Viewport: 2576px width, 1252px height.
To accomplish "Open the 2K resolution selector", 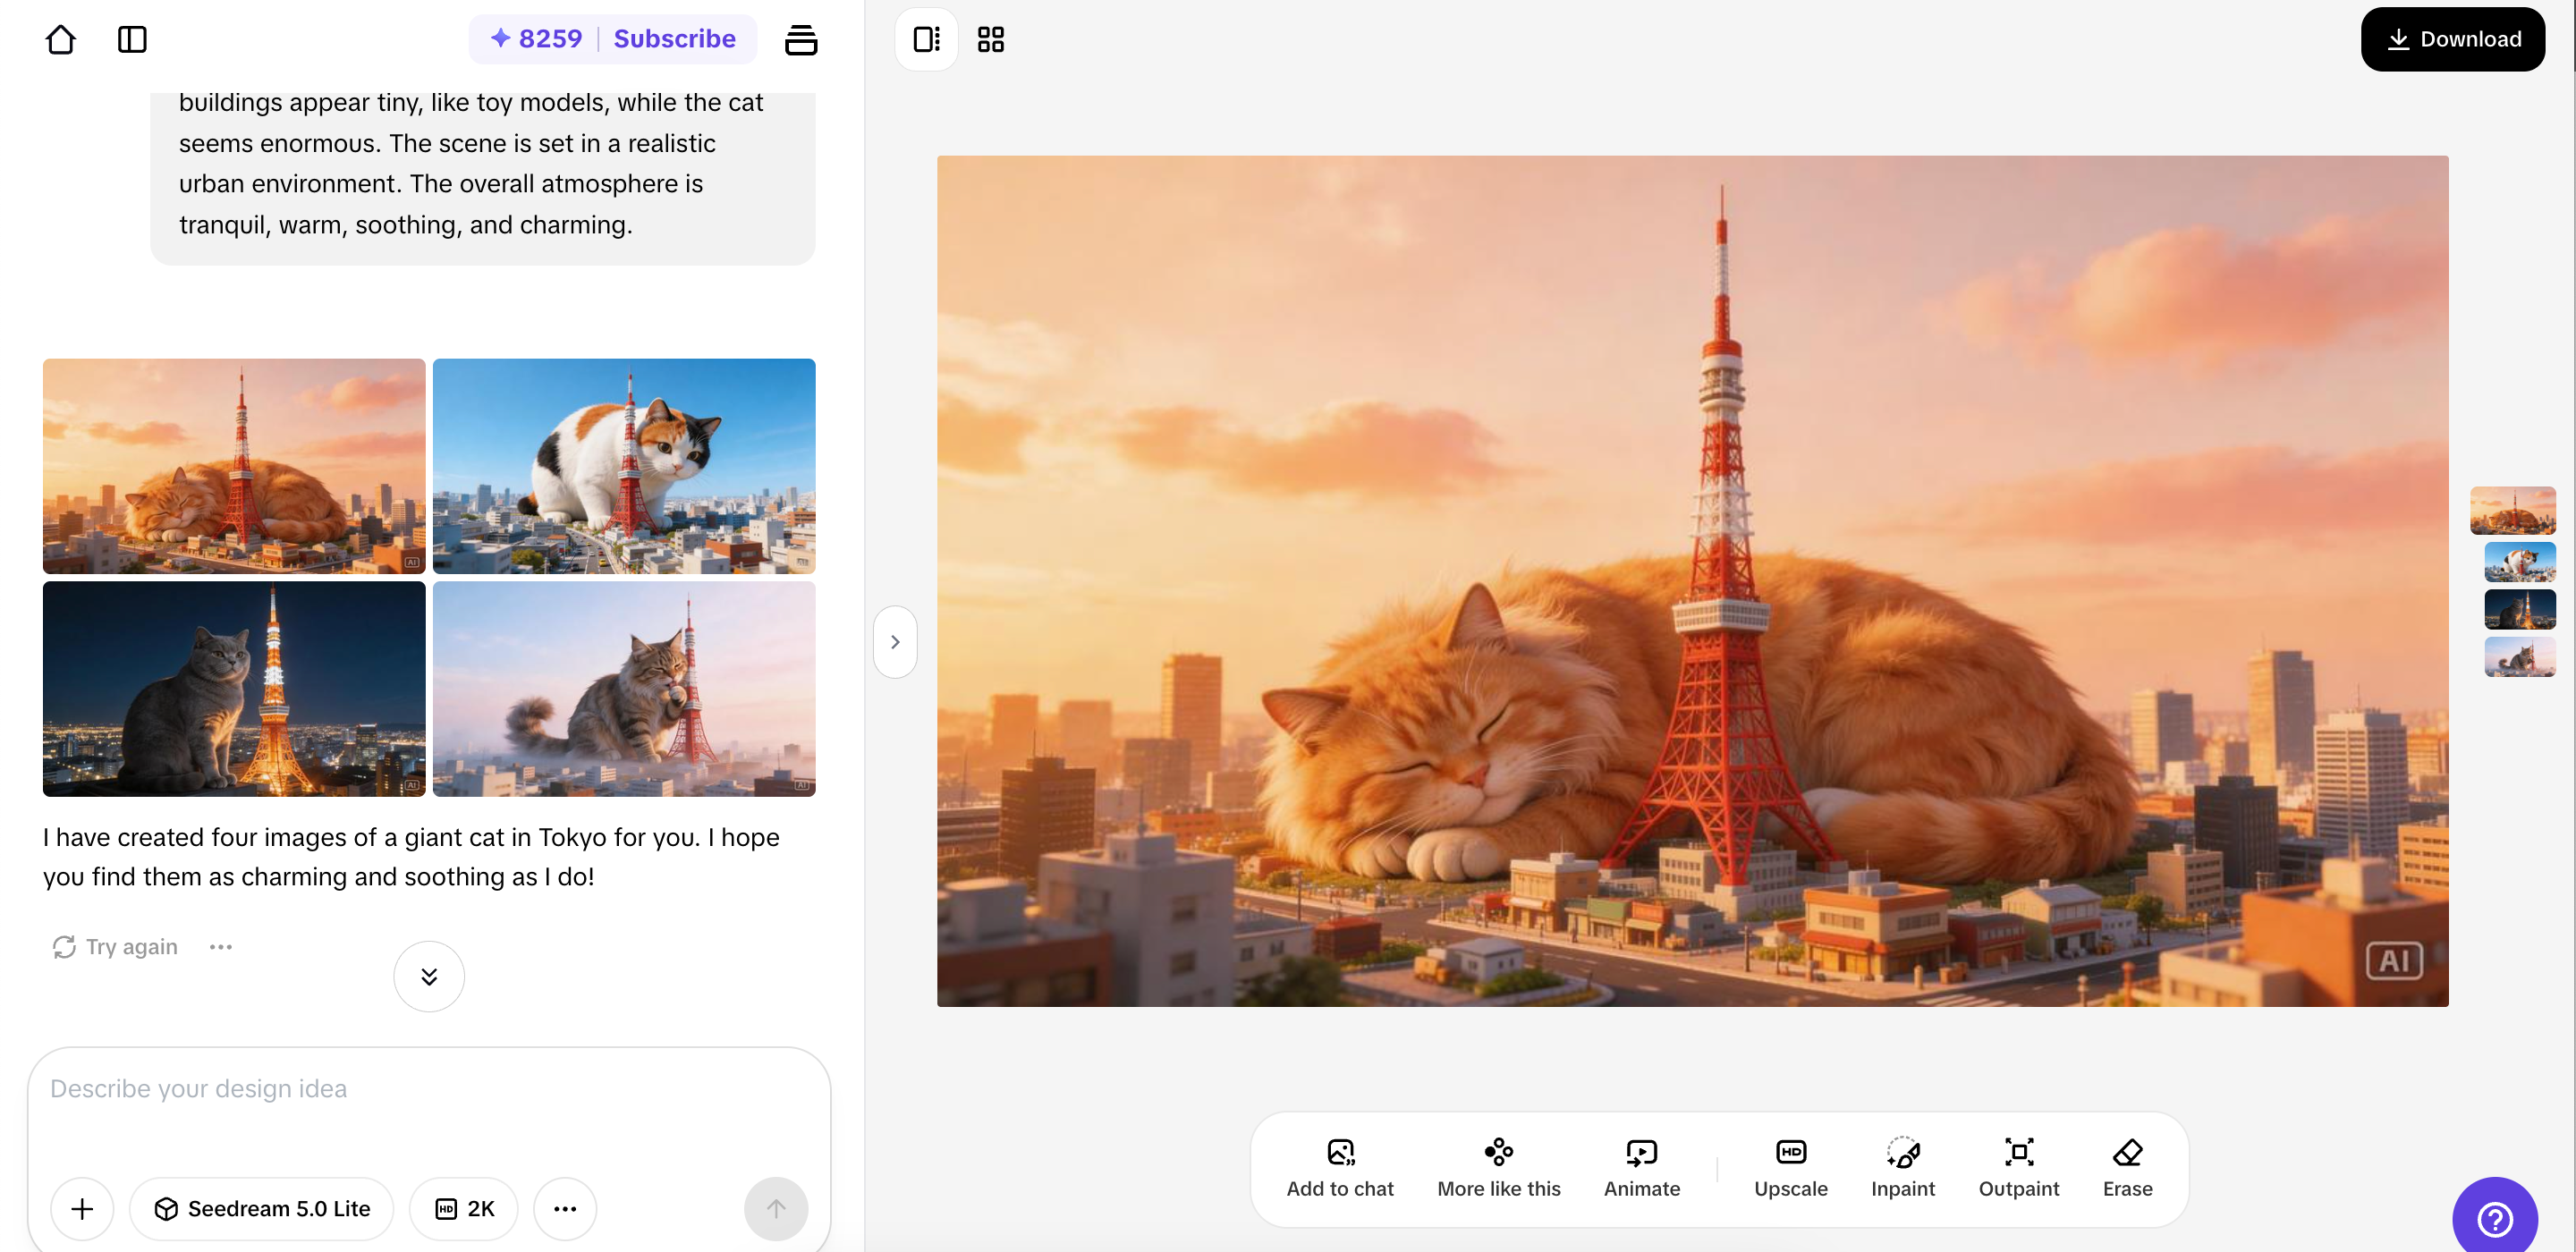I will 464,1208.
